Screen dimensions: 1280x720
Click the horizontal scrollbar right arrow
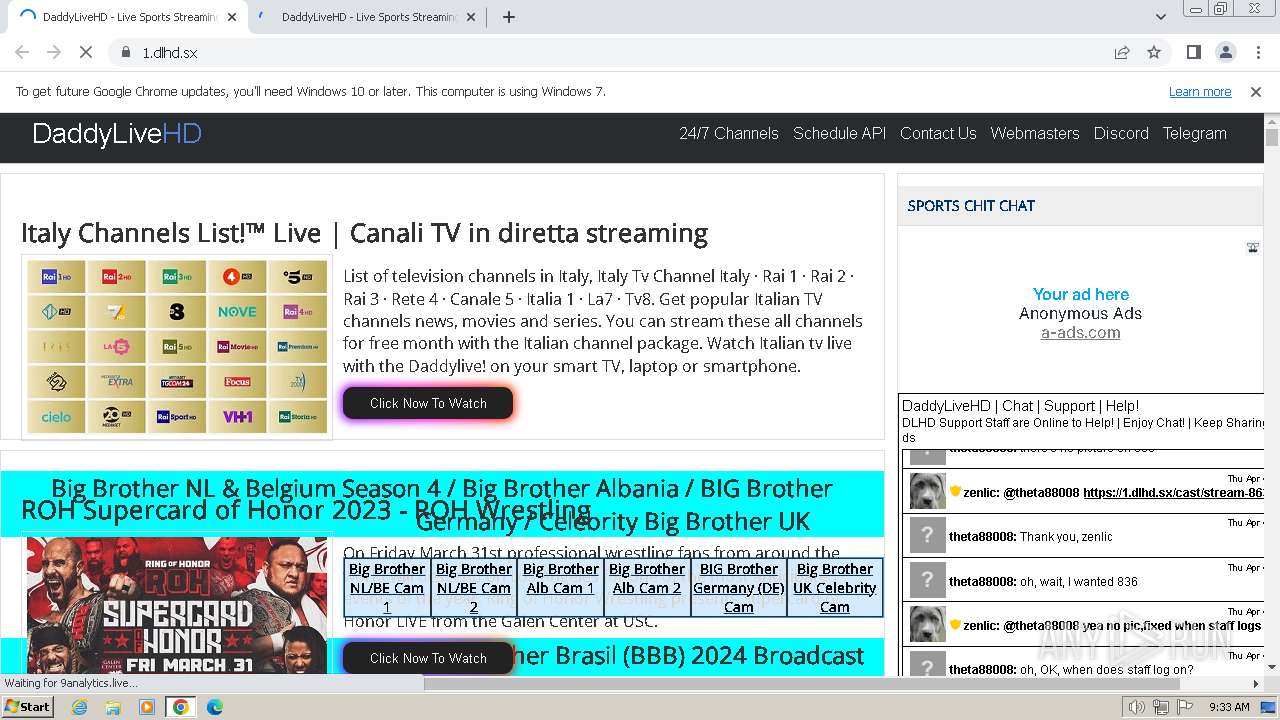(x=1256, y=684)
